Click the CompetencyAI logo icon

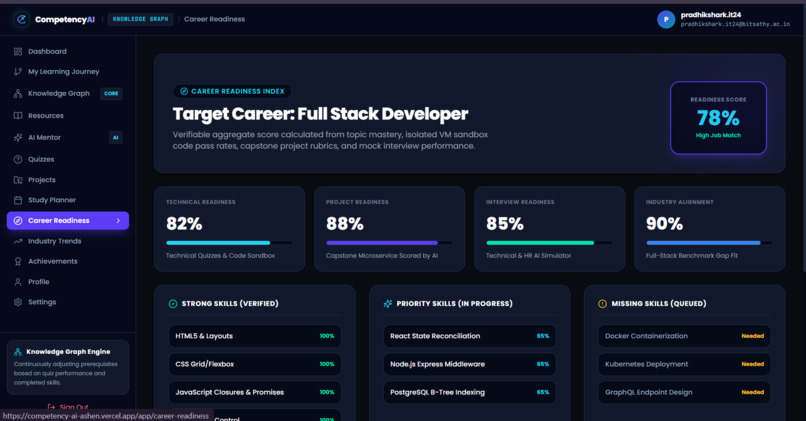click(x=21, y=19)
